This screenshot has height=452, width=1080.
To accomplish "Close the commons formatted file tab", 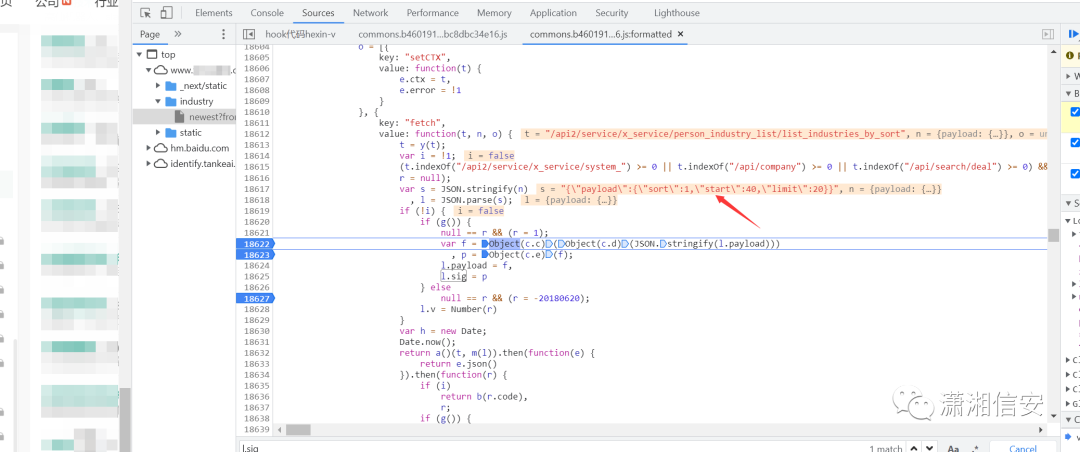I will tap(681, 34).
